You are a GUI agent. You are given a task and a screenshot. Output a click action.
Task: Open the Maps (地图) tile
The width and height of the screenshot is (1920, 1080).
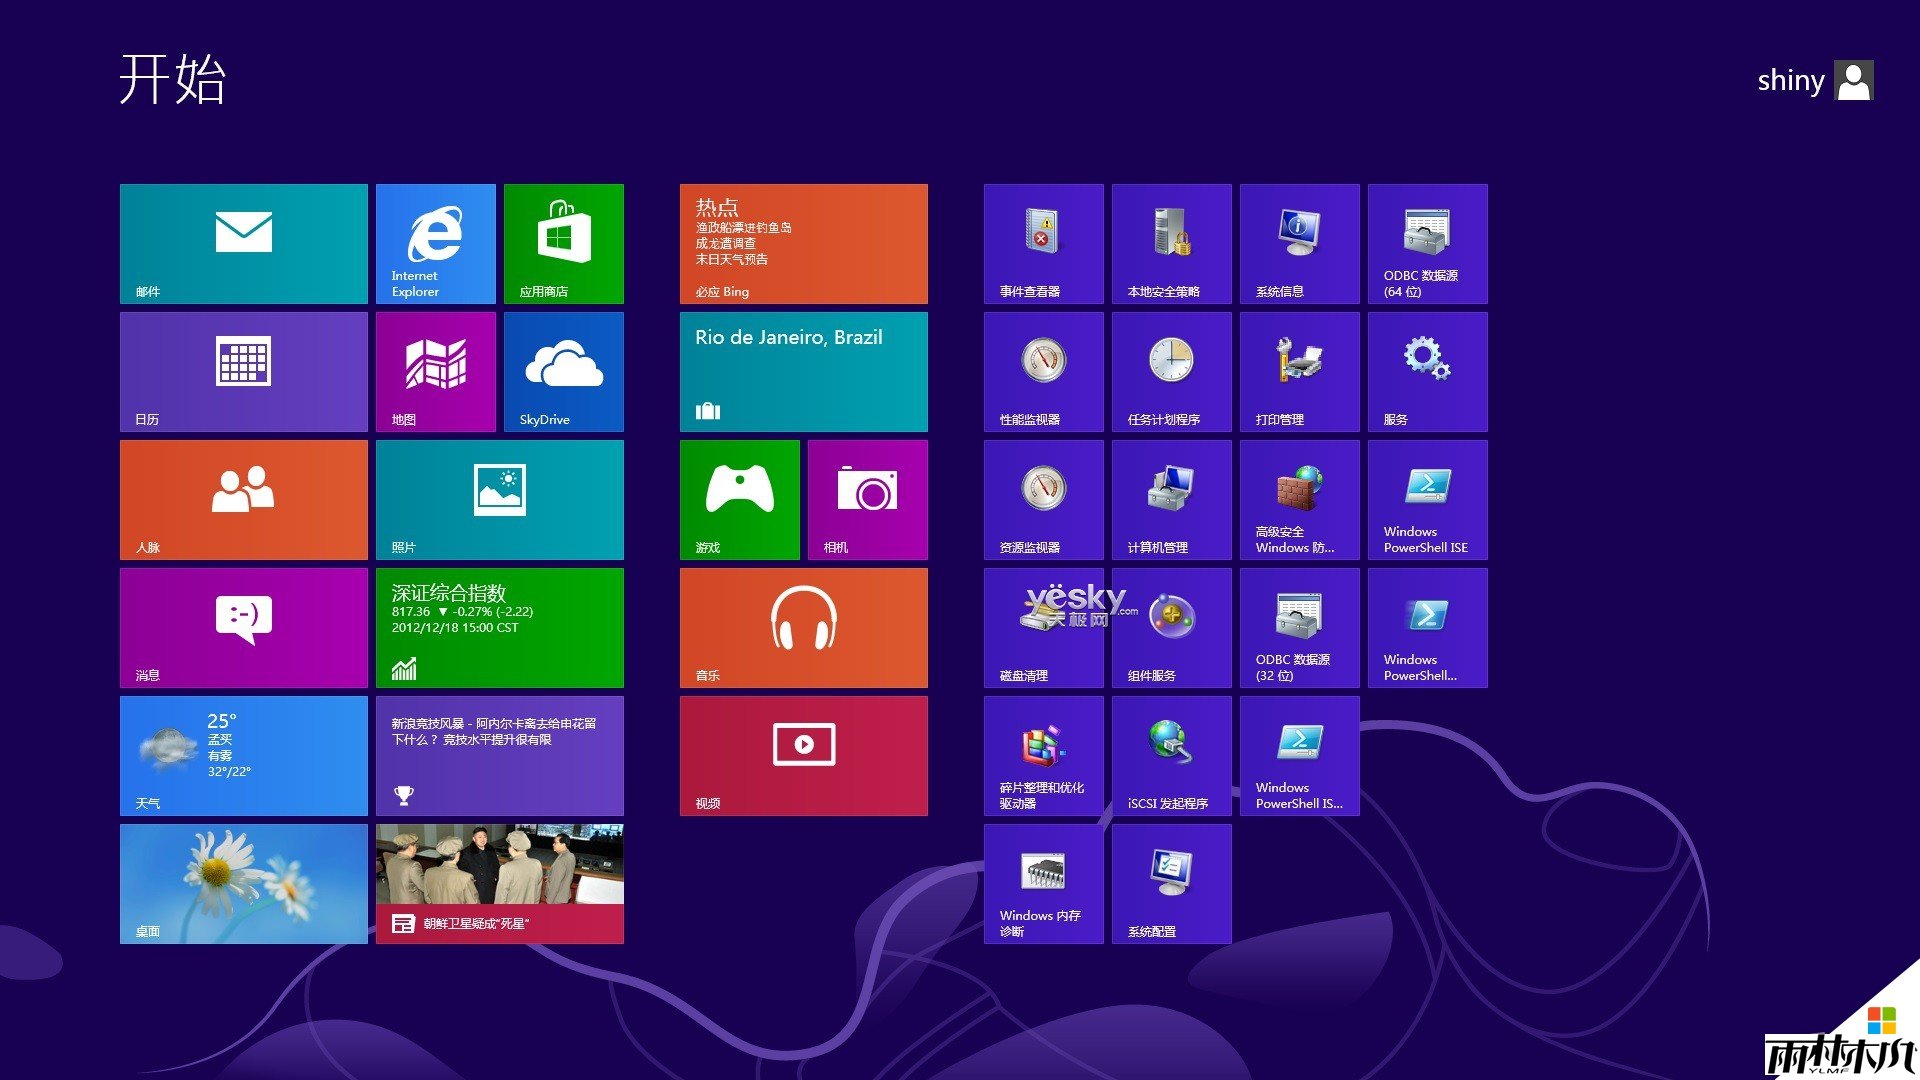coord(435,371)
